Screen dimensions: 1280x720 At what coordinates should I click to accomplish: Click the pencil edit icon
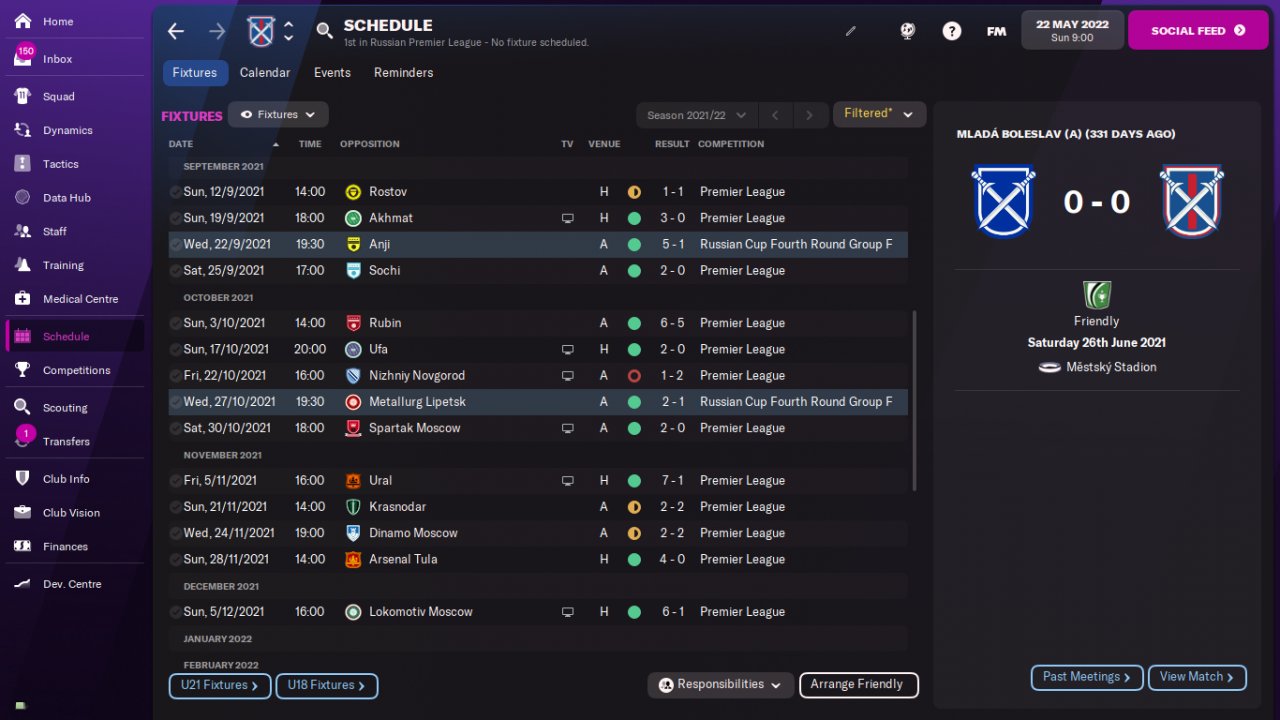click(851, 31)
